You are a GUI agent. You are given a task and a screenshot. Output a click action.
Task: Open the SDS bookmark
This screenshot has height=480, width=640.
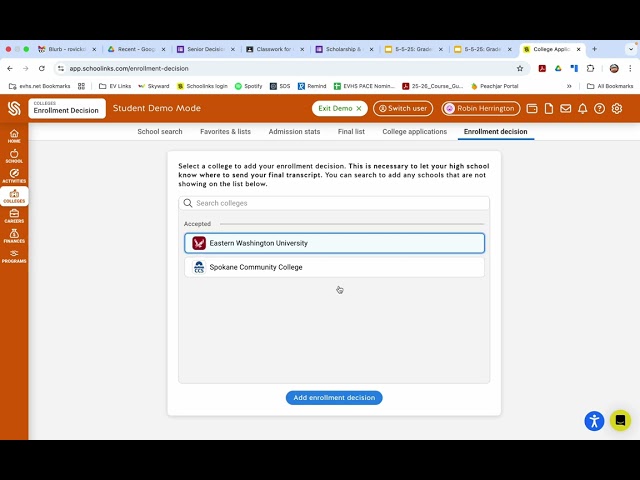pyautogui.click(x=280, y=86)
